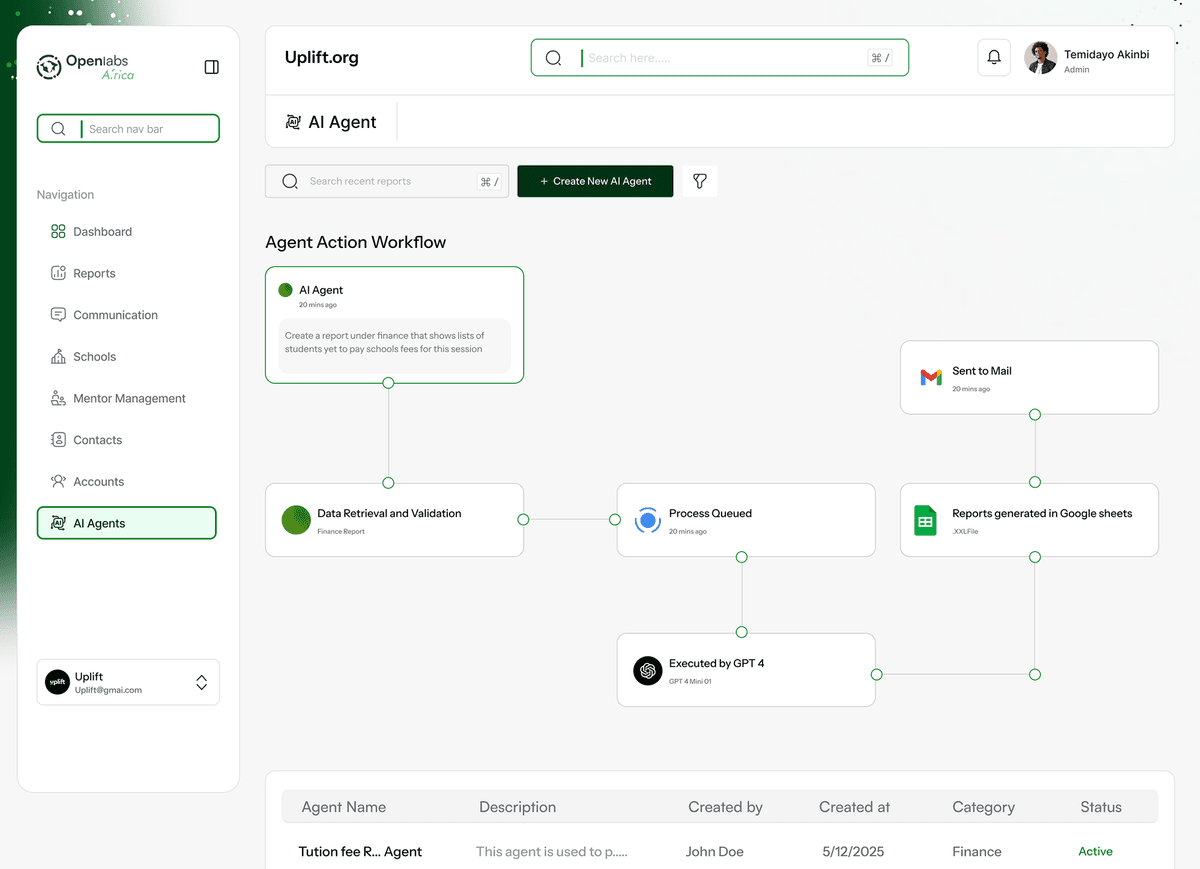Click Create New AI Agent button
The height and width of the screenshot is (869, 1200).
(x=595, y=181)
